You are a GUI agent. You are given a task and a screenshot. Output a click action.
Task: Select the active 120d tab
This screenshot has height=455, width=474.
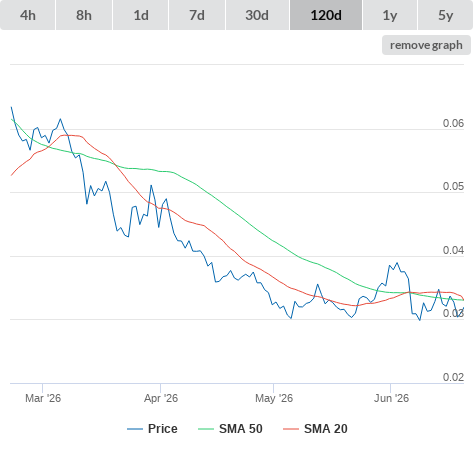(326, 15)
